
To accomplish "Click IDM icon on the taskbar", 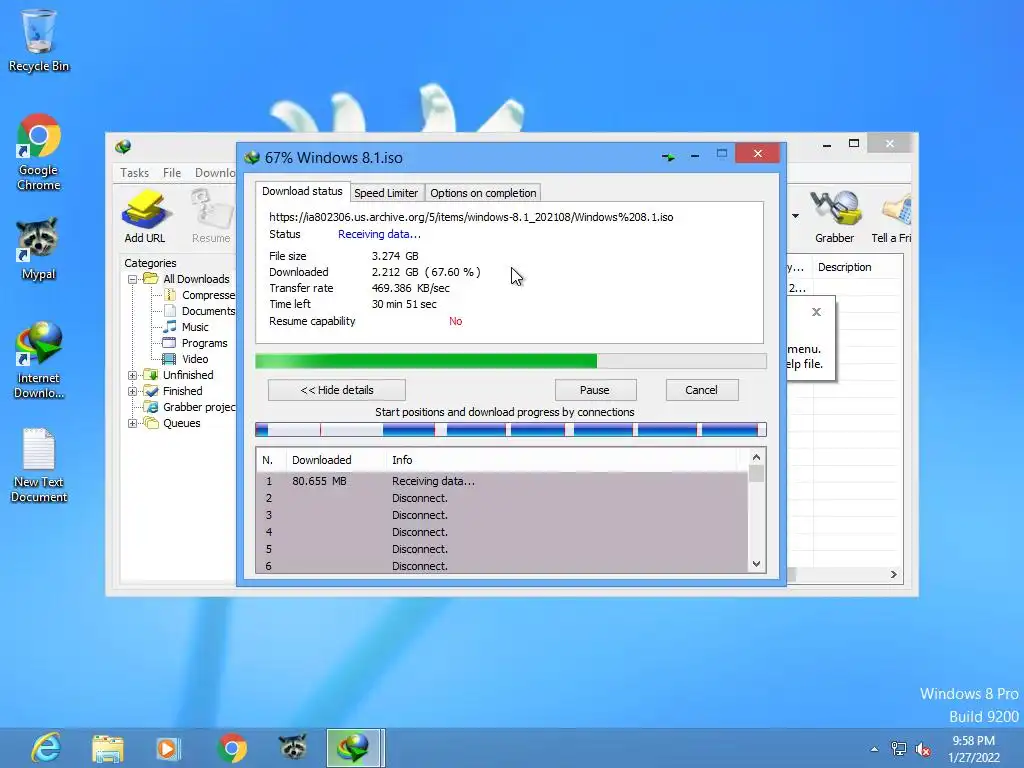I will point(353,748).
